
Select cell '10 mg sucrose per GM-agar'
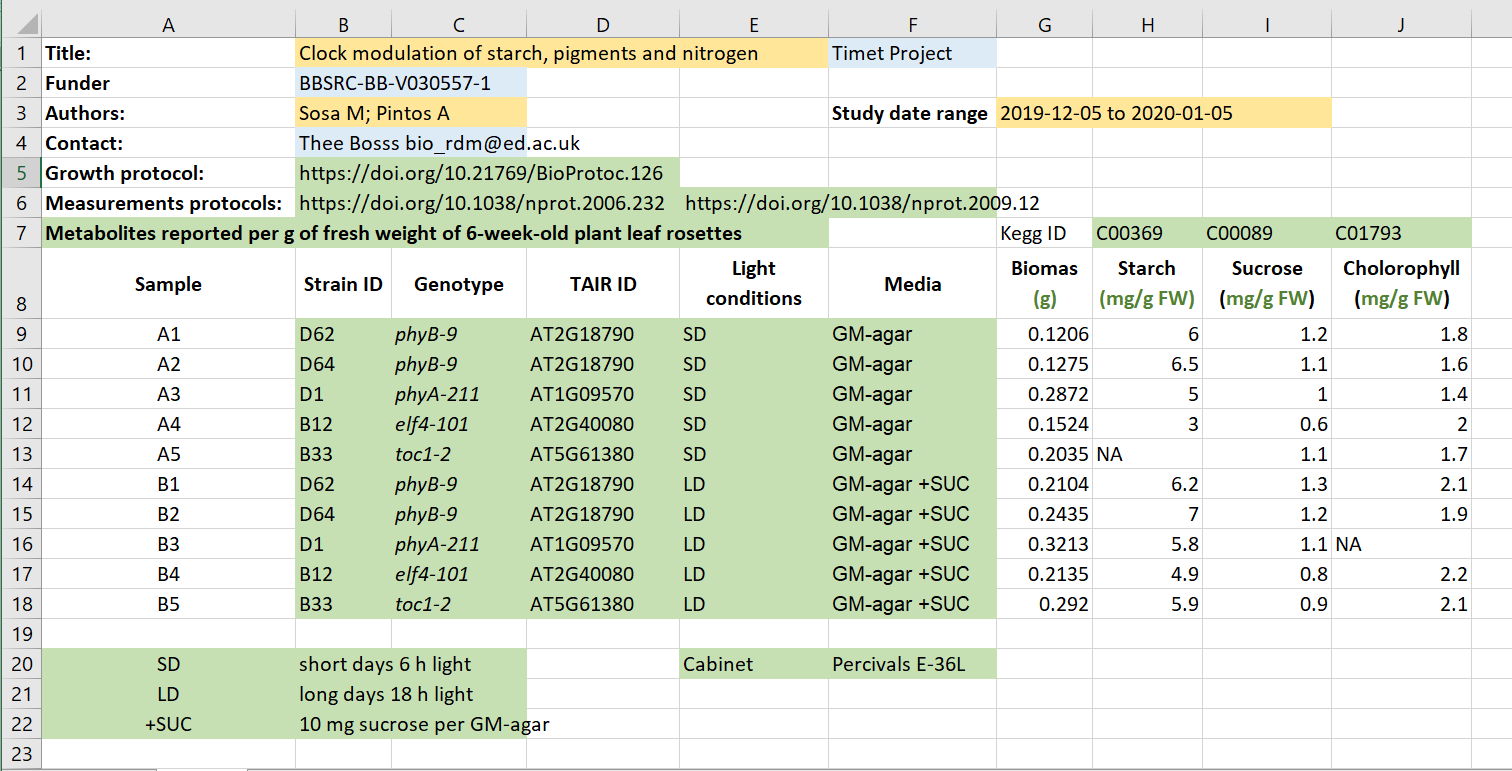click(424, 724)
